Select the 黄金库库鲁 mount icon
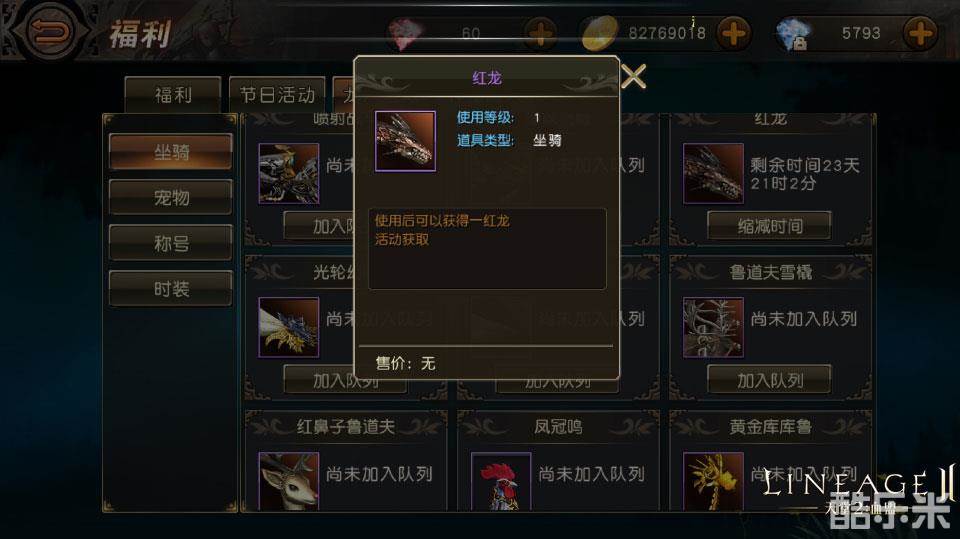960x539 pixels. coord(713,481)
